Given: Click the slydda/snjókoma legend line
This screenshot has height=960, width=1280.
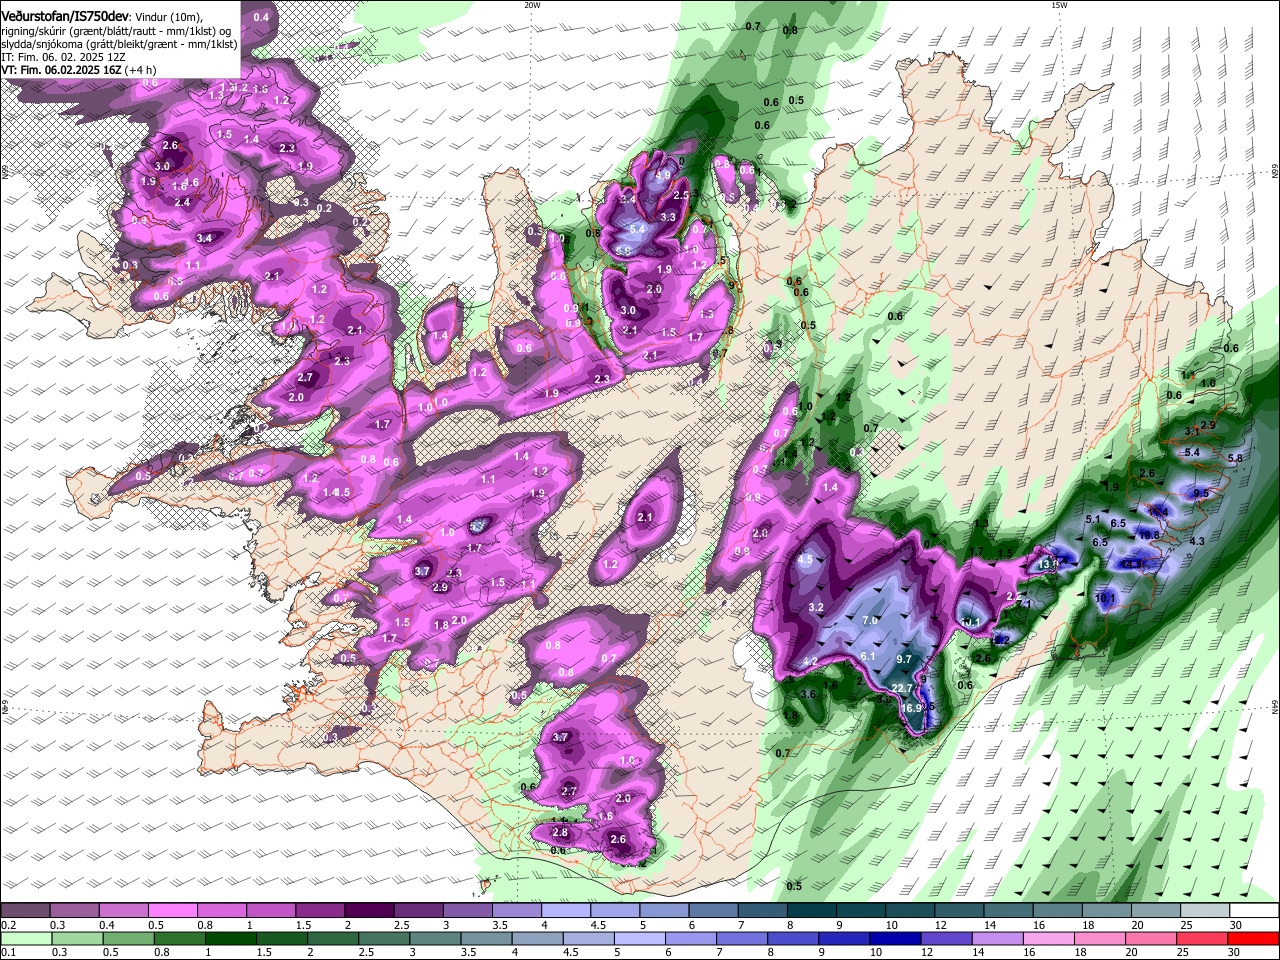Looking at the screenshot, I should (119, 44).
